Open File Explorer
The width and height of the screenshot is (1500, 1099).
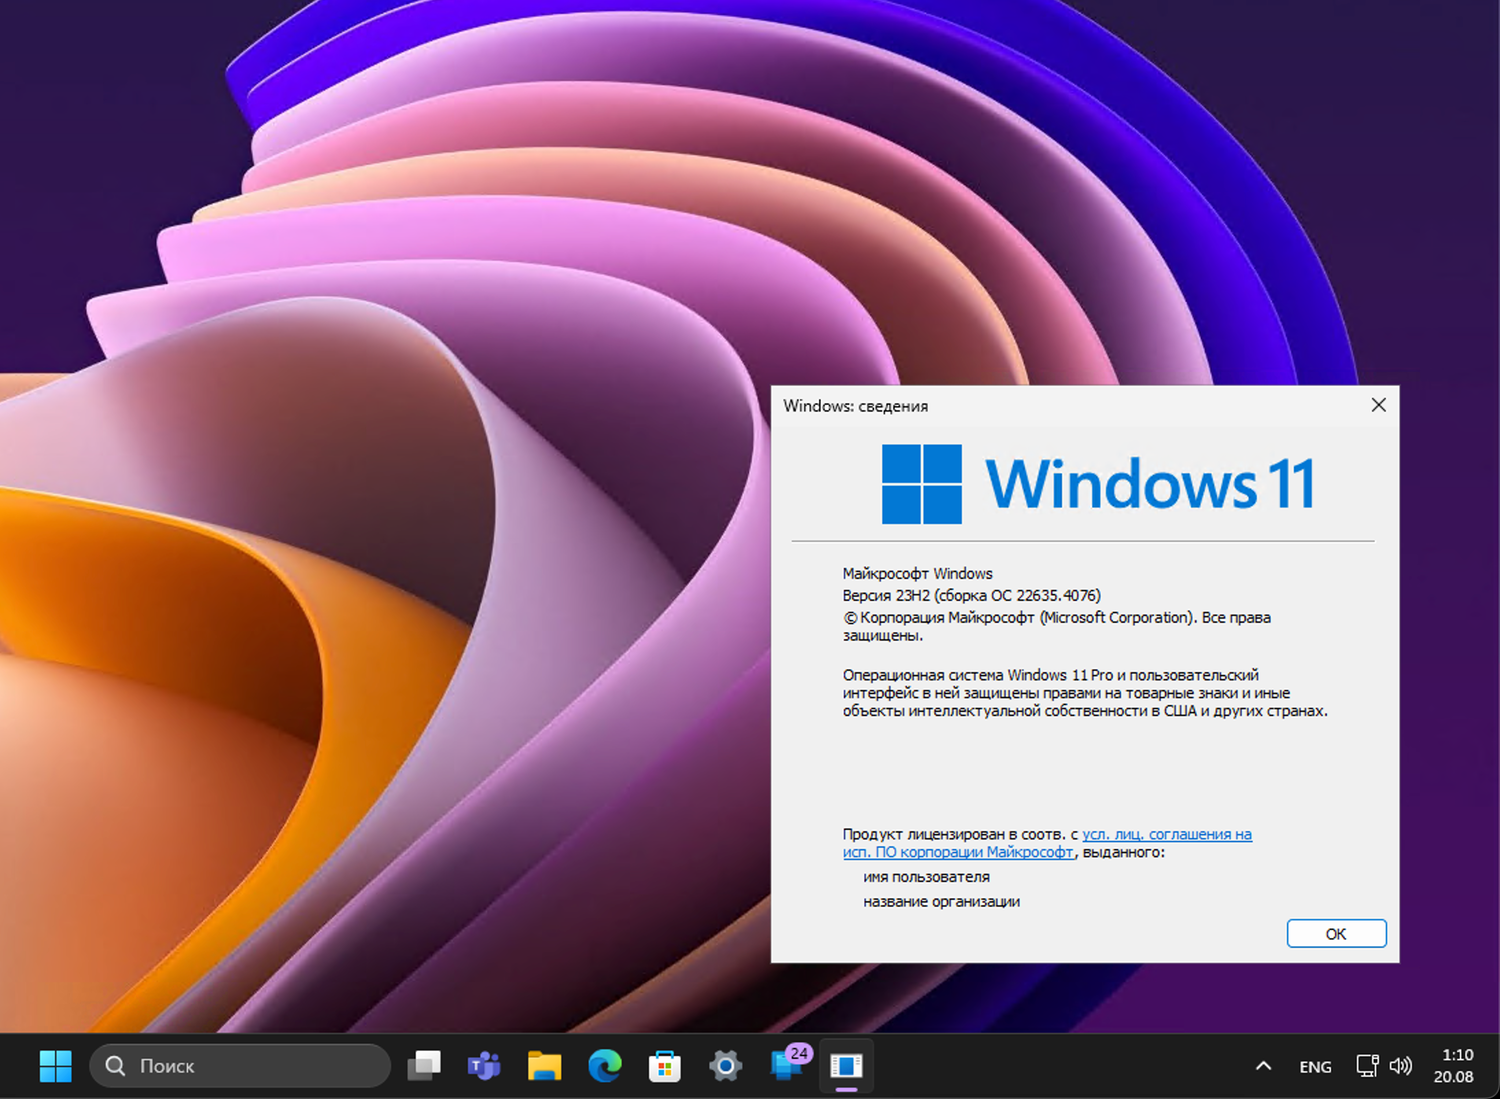544,1066
